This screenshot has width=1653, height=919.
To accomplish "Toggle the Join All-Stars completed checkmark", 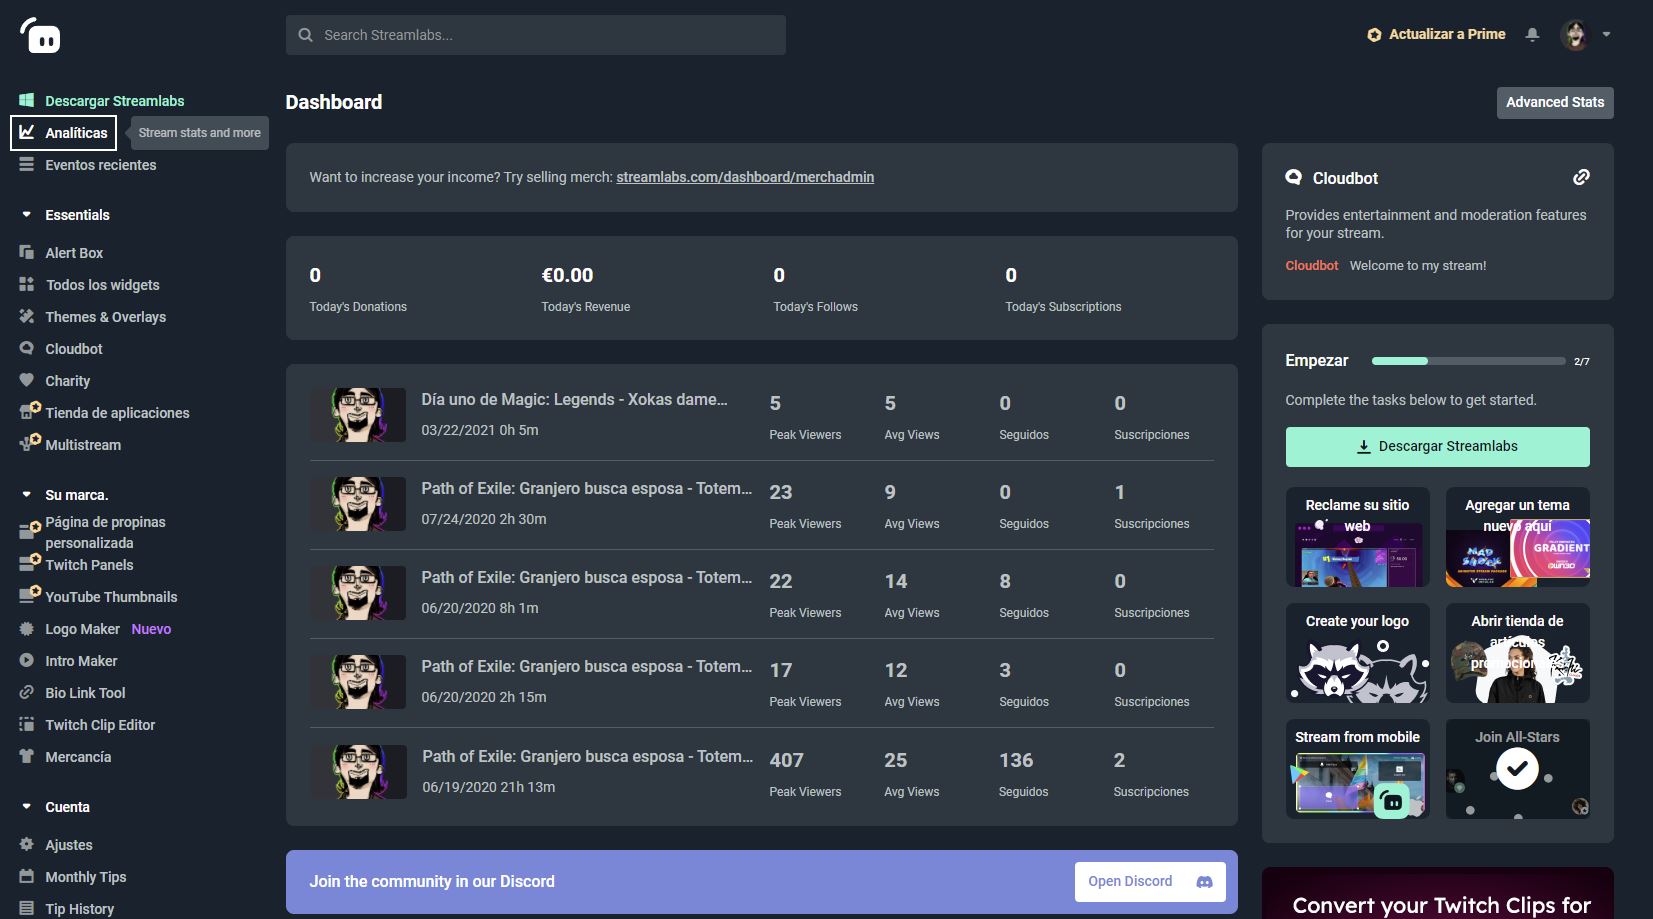I will tap(1516, 769).
